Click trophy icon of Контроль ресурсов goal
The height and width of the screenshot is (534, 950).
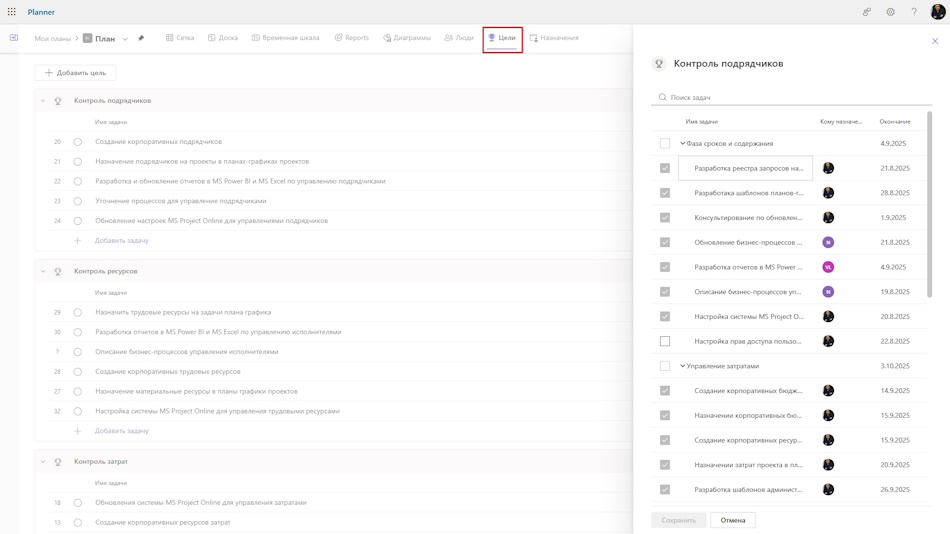click(x=58, y=272)
